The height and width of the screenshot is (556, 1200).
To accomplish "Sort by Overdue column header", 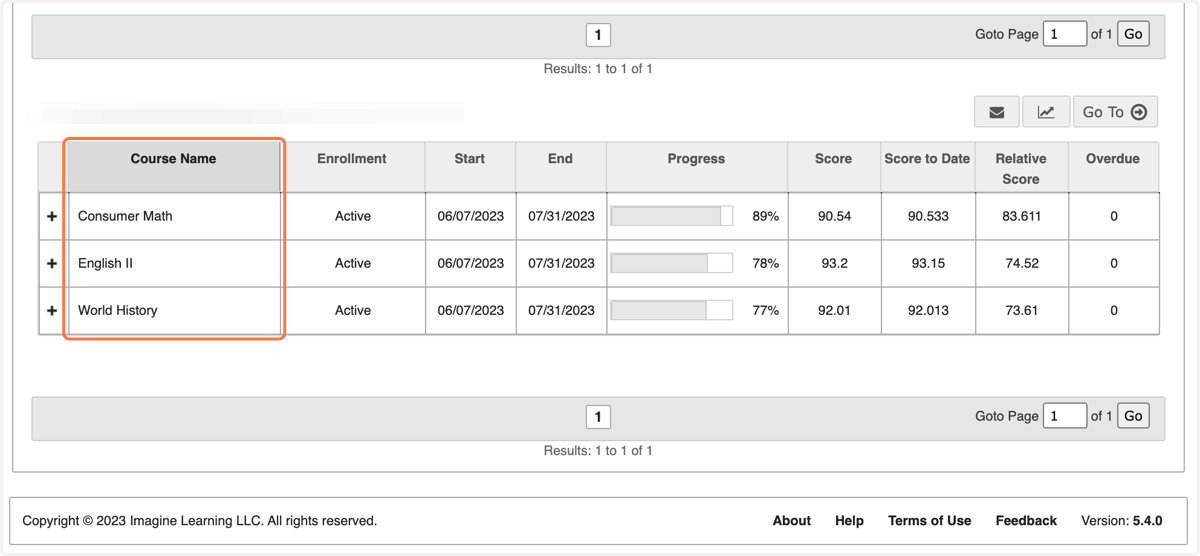I will tap(1113, 167).
